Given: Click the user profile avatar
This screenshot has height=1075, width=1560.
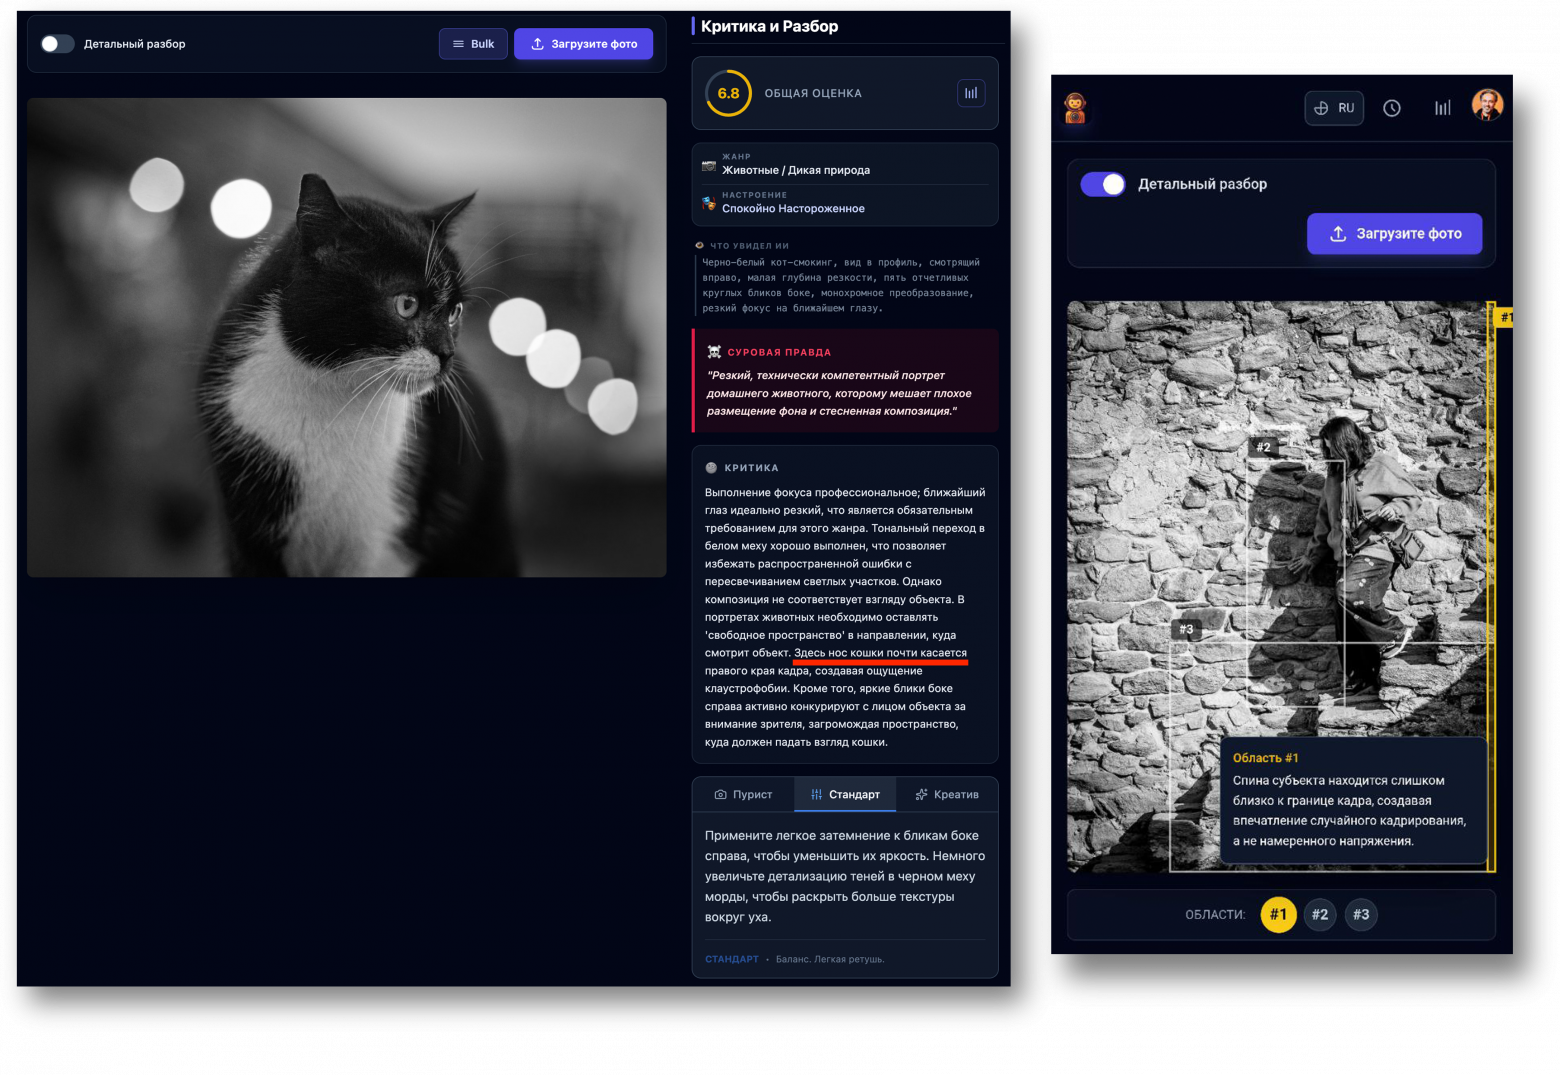Looking at the screenshot, I should (1487, 105).
